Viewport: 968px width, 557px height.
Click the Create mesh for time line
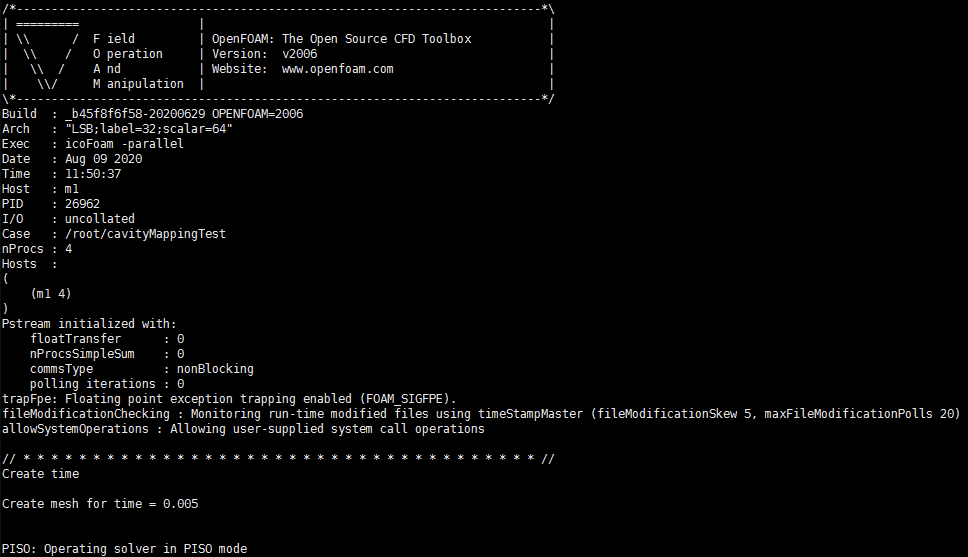100,504
